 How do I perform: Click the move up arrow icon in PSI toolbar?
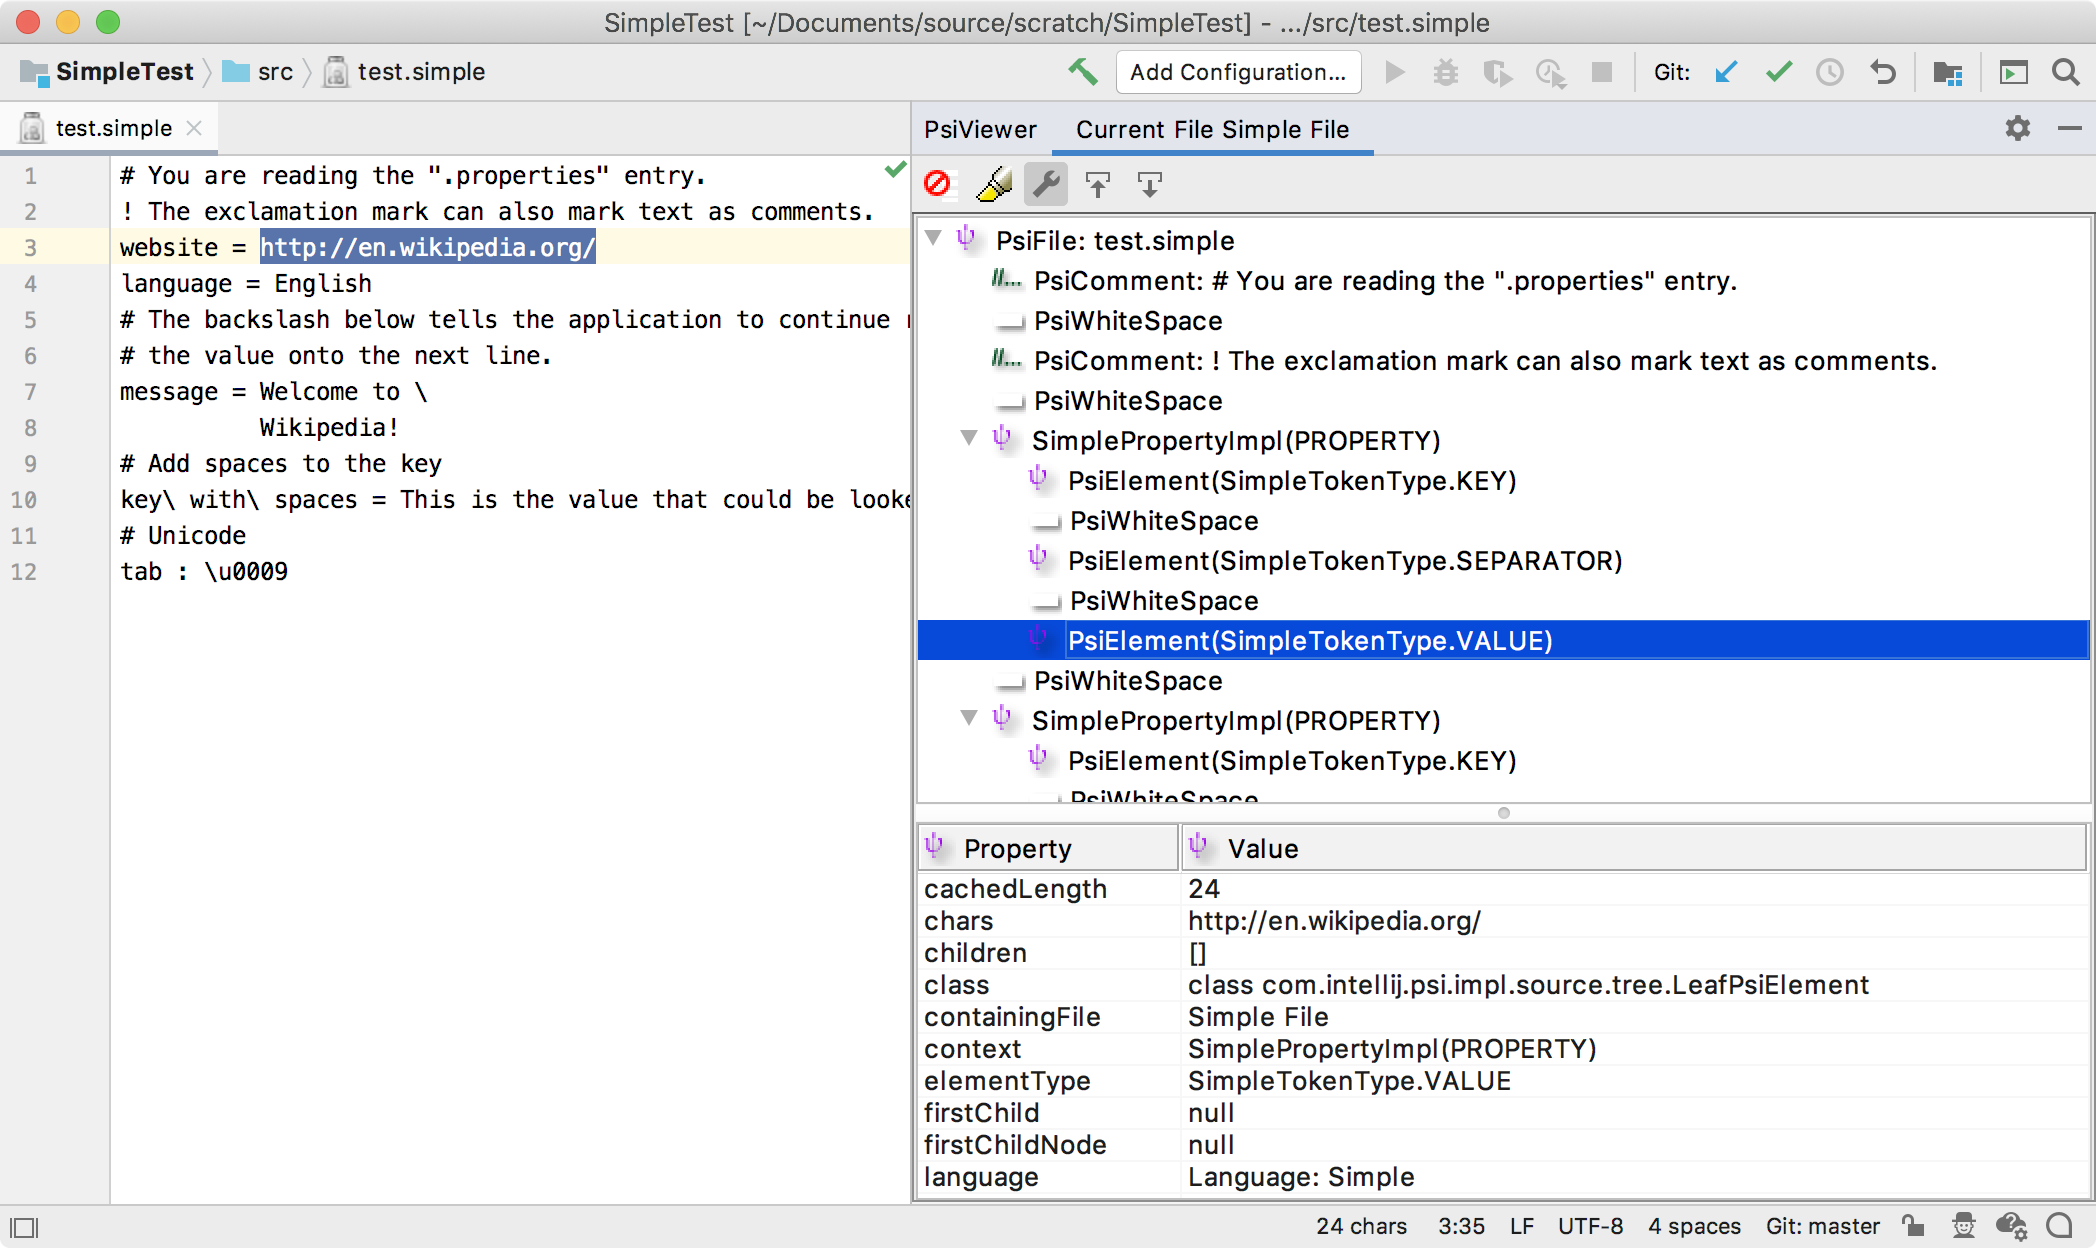1099,183
